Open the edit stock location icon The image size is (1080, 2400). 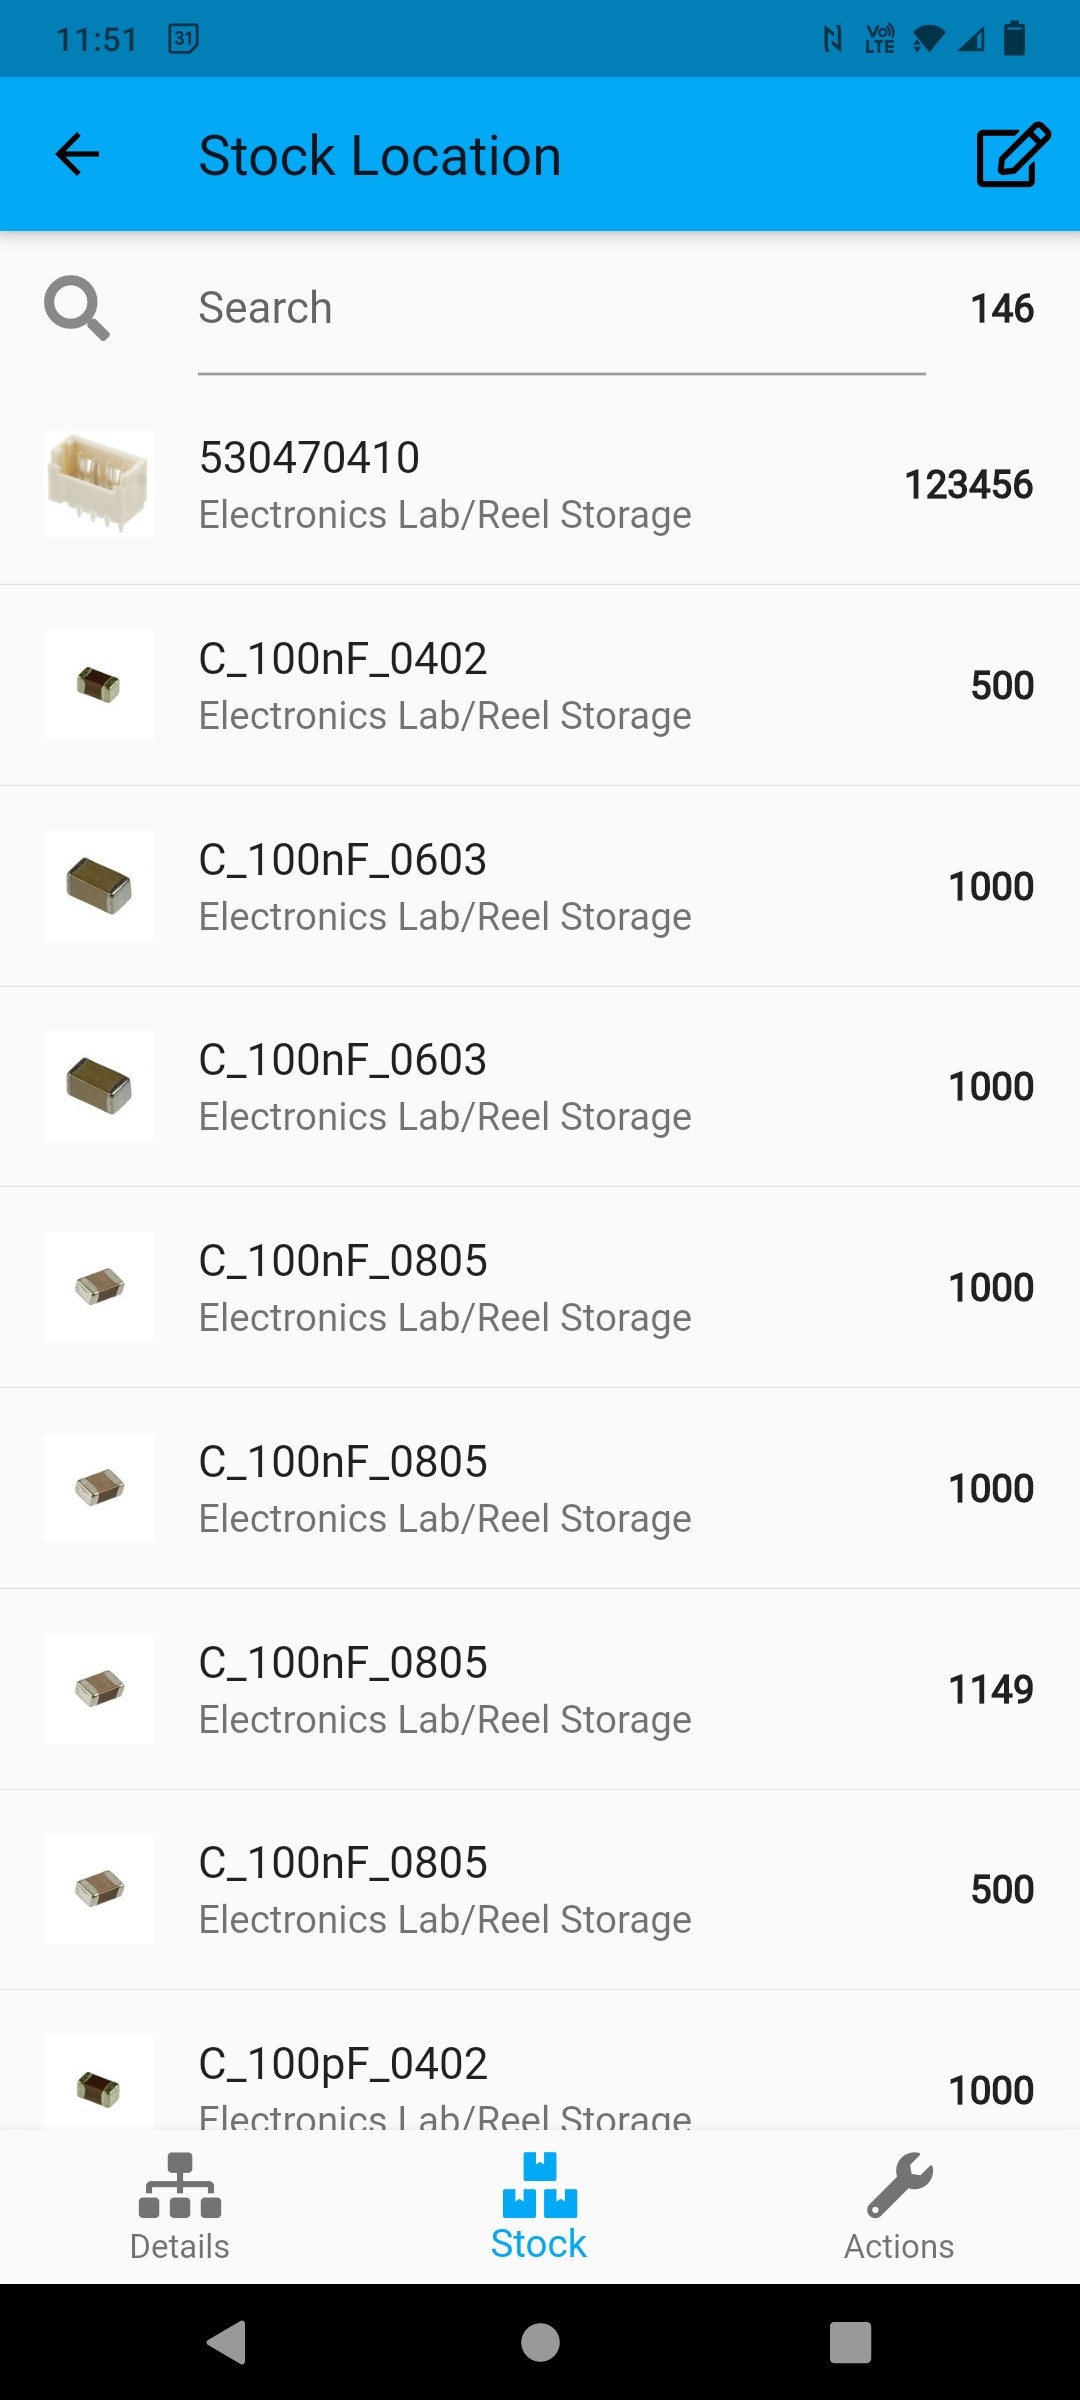pyautogui.click(x=1012, y=155)
